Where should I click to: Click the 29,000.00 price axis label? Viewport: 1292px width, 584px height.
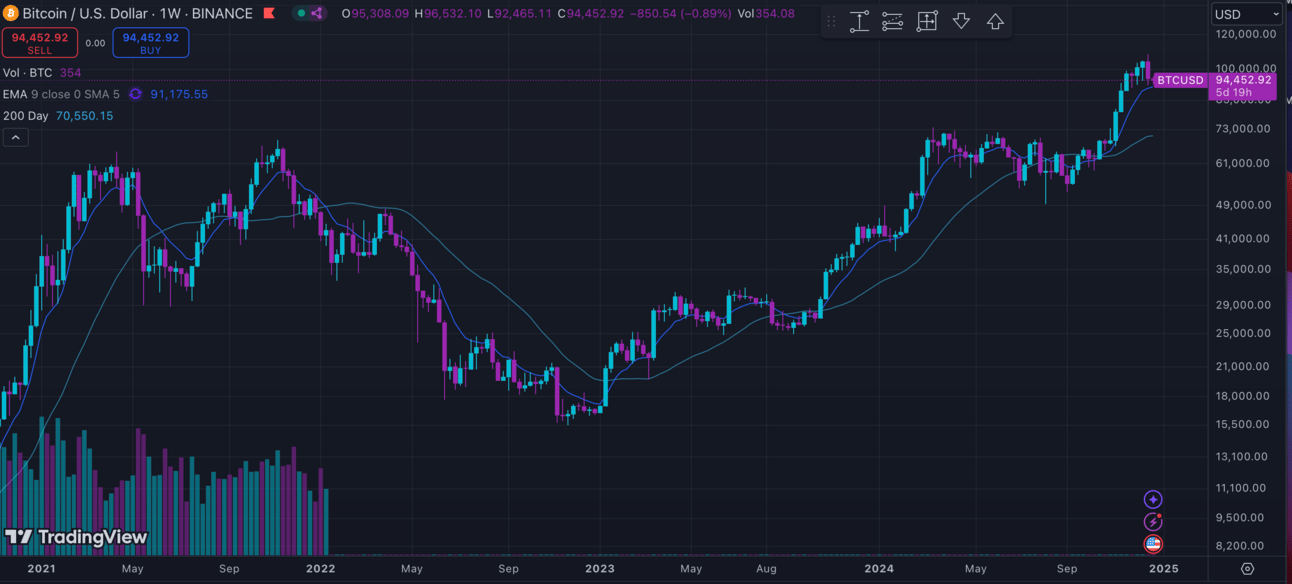point(1243,305)
